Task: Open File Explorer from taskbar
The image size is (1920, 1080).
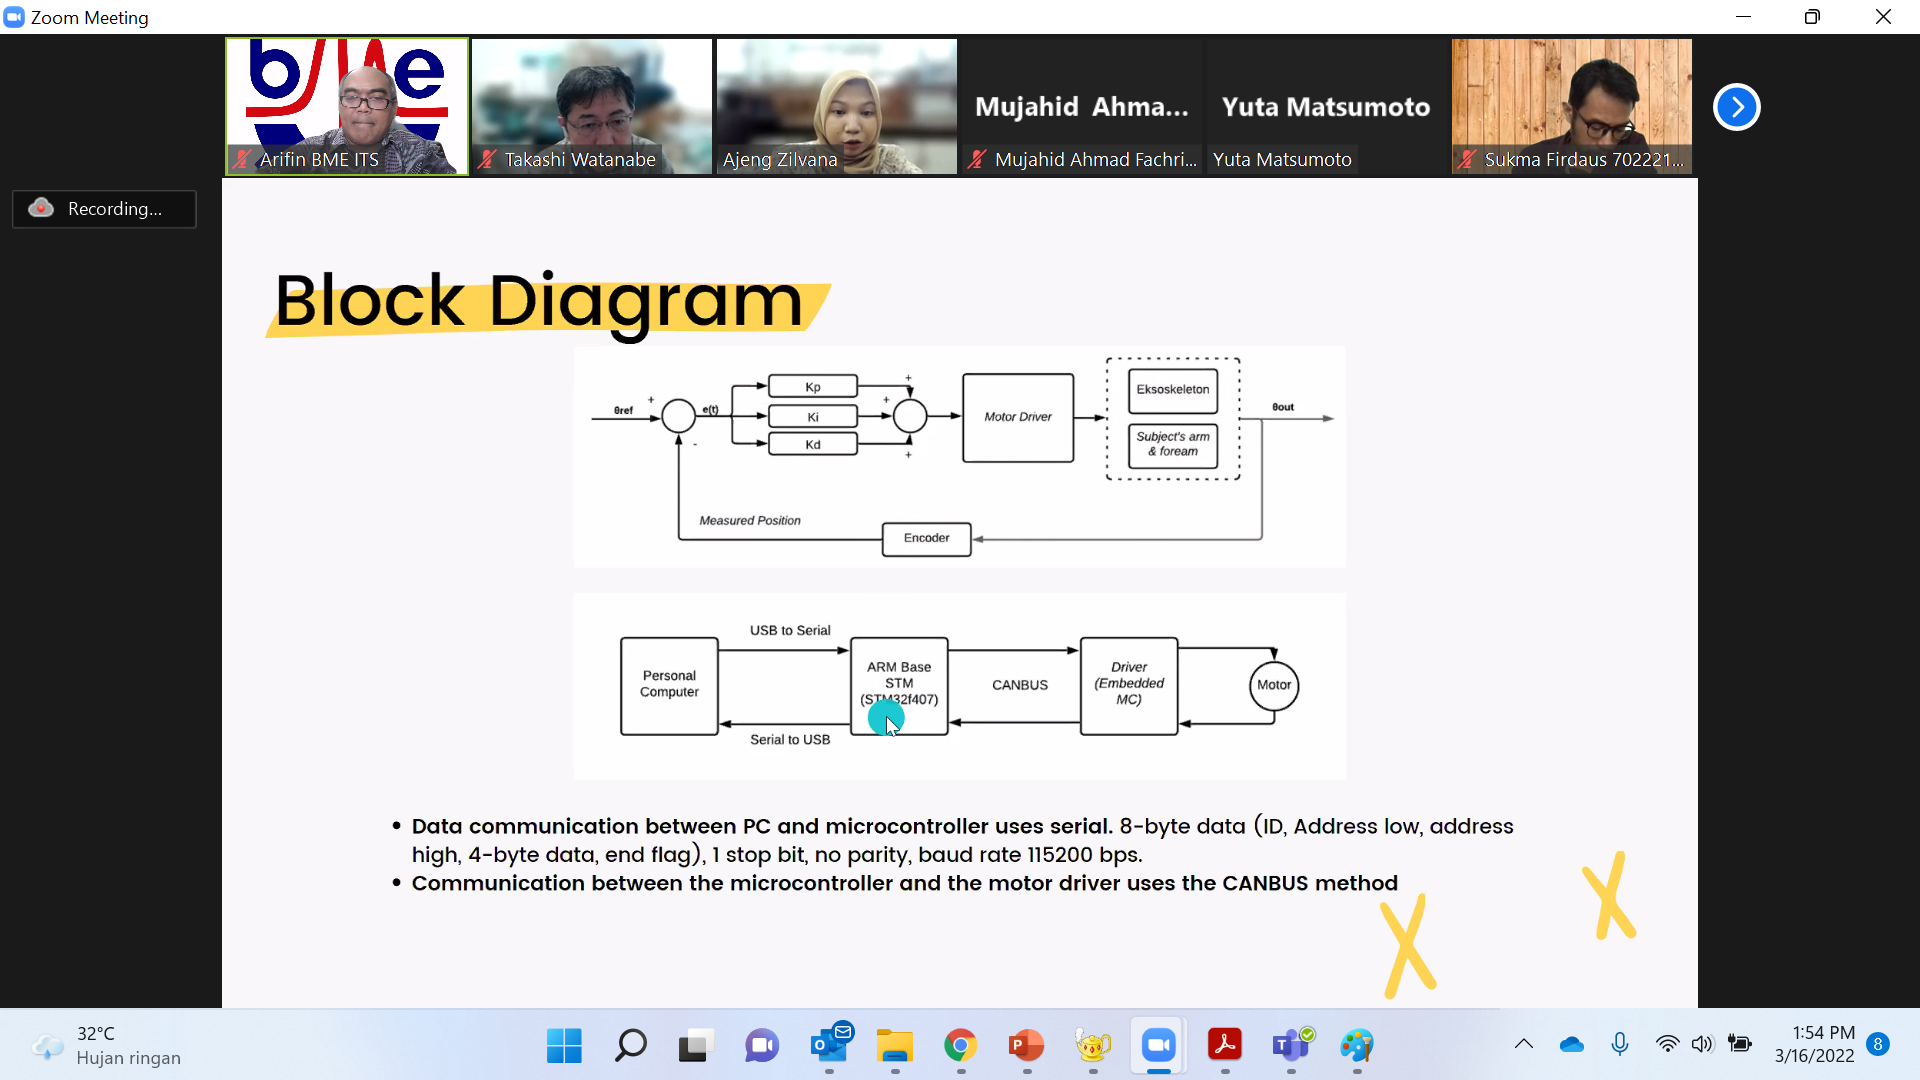Action: (x=895, y=1046)
